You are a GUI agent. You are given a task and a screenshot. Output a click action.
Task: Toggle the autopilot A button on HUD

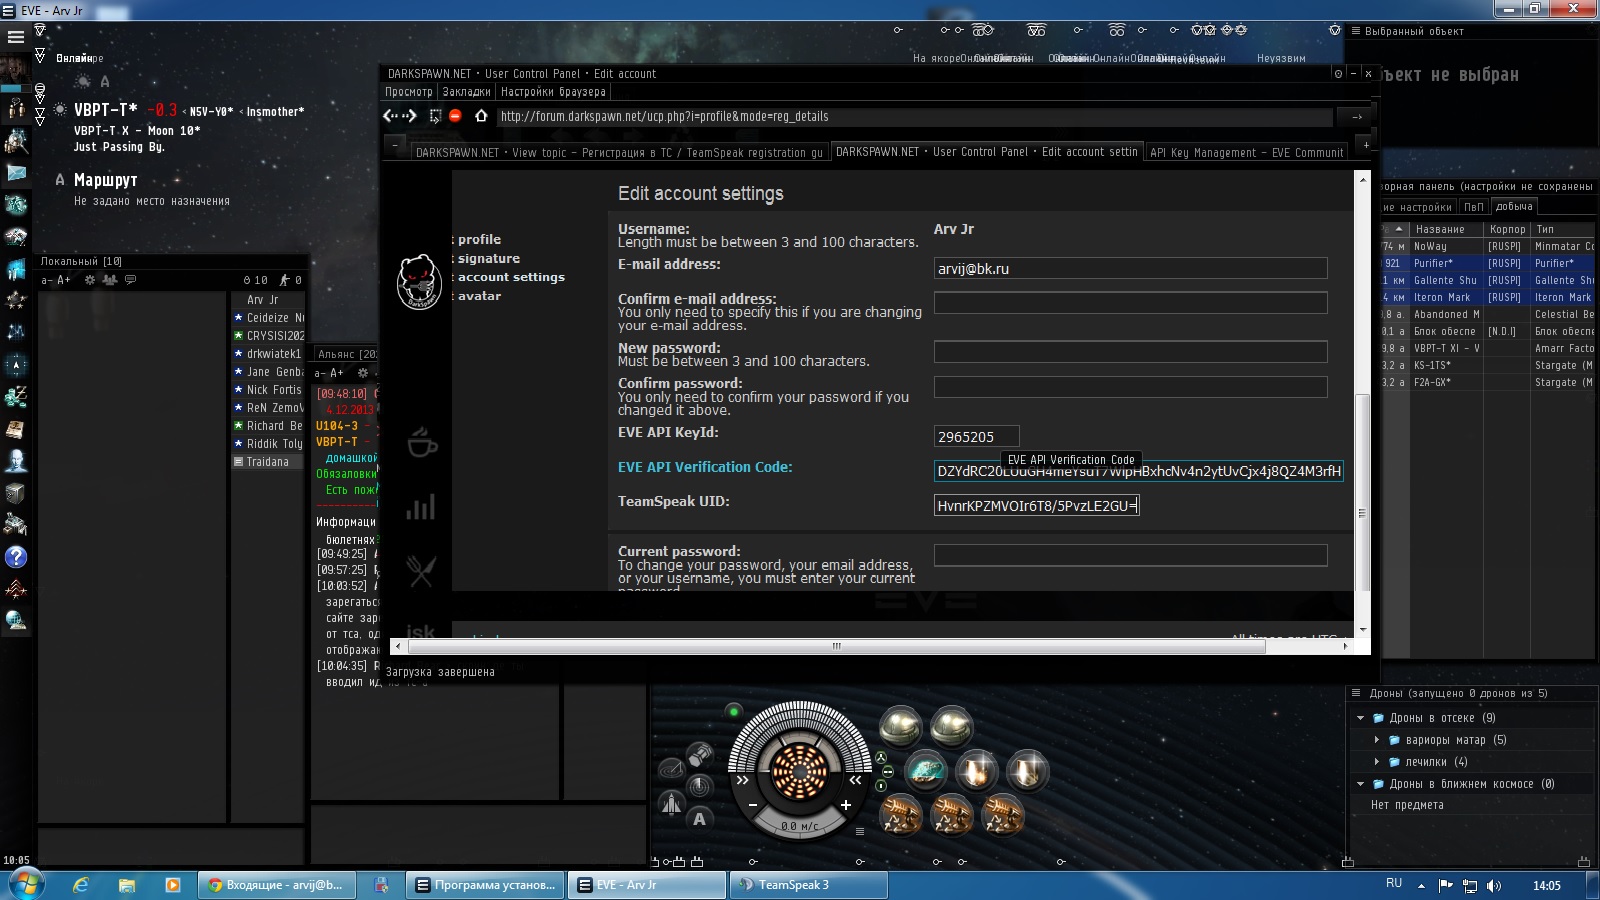coord(699,819)
